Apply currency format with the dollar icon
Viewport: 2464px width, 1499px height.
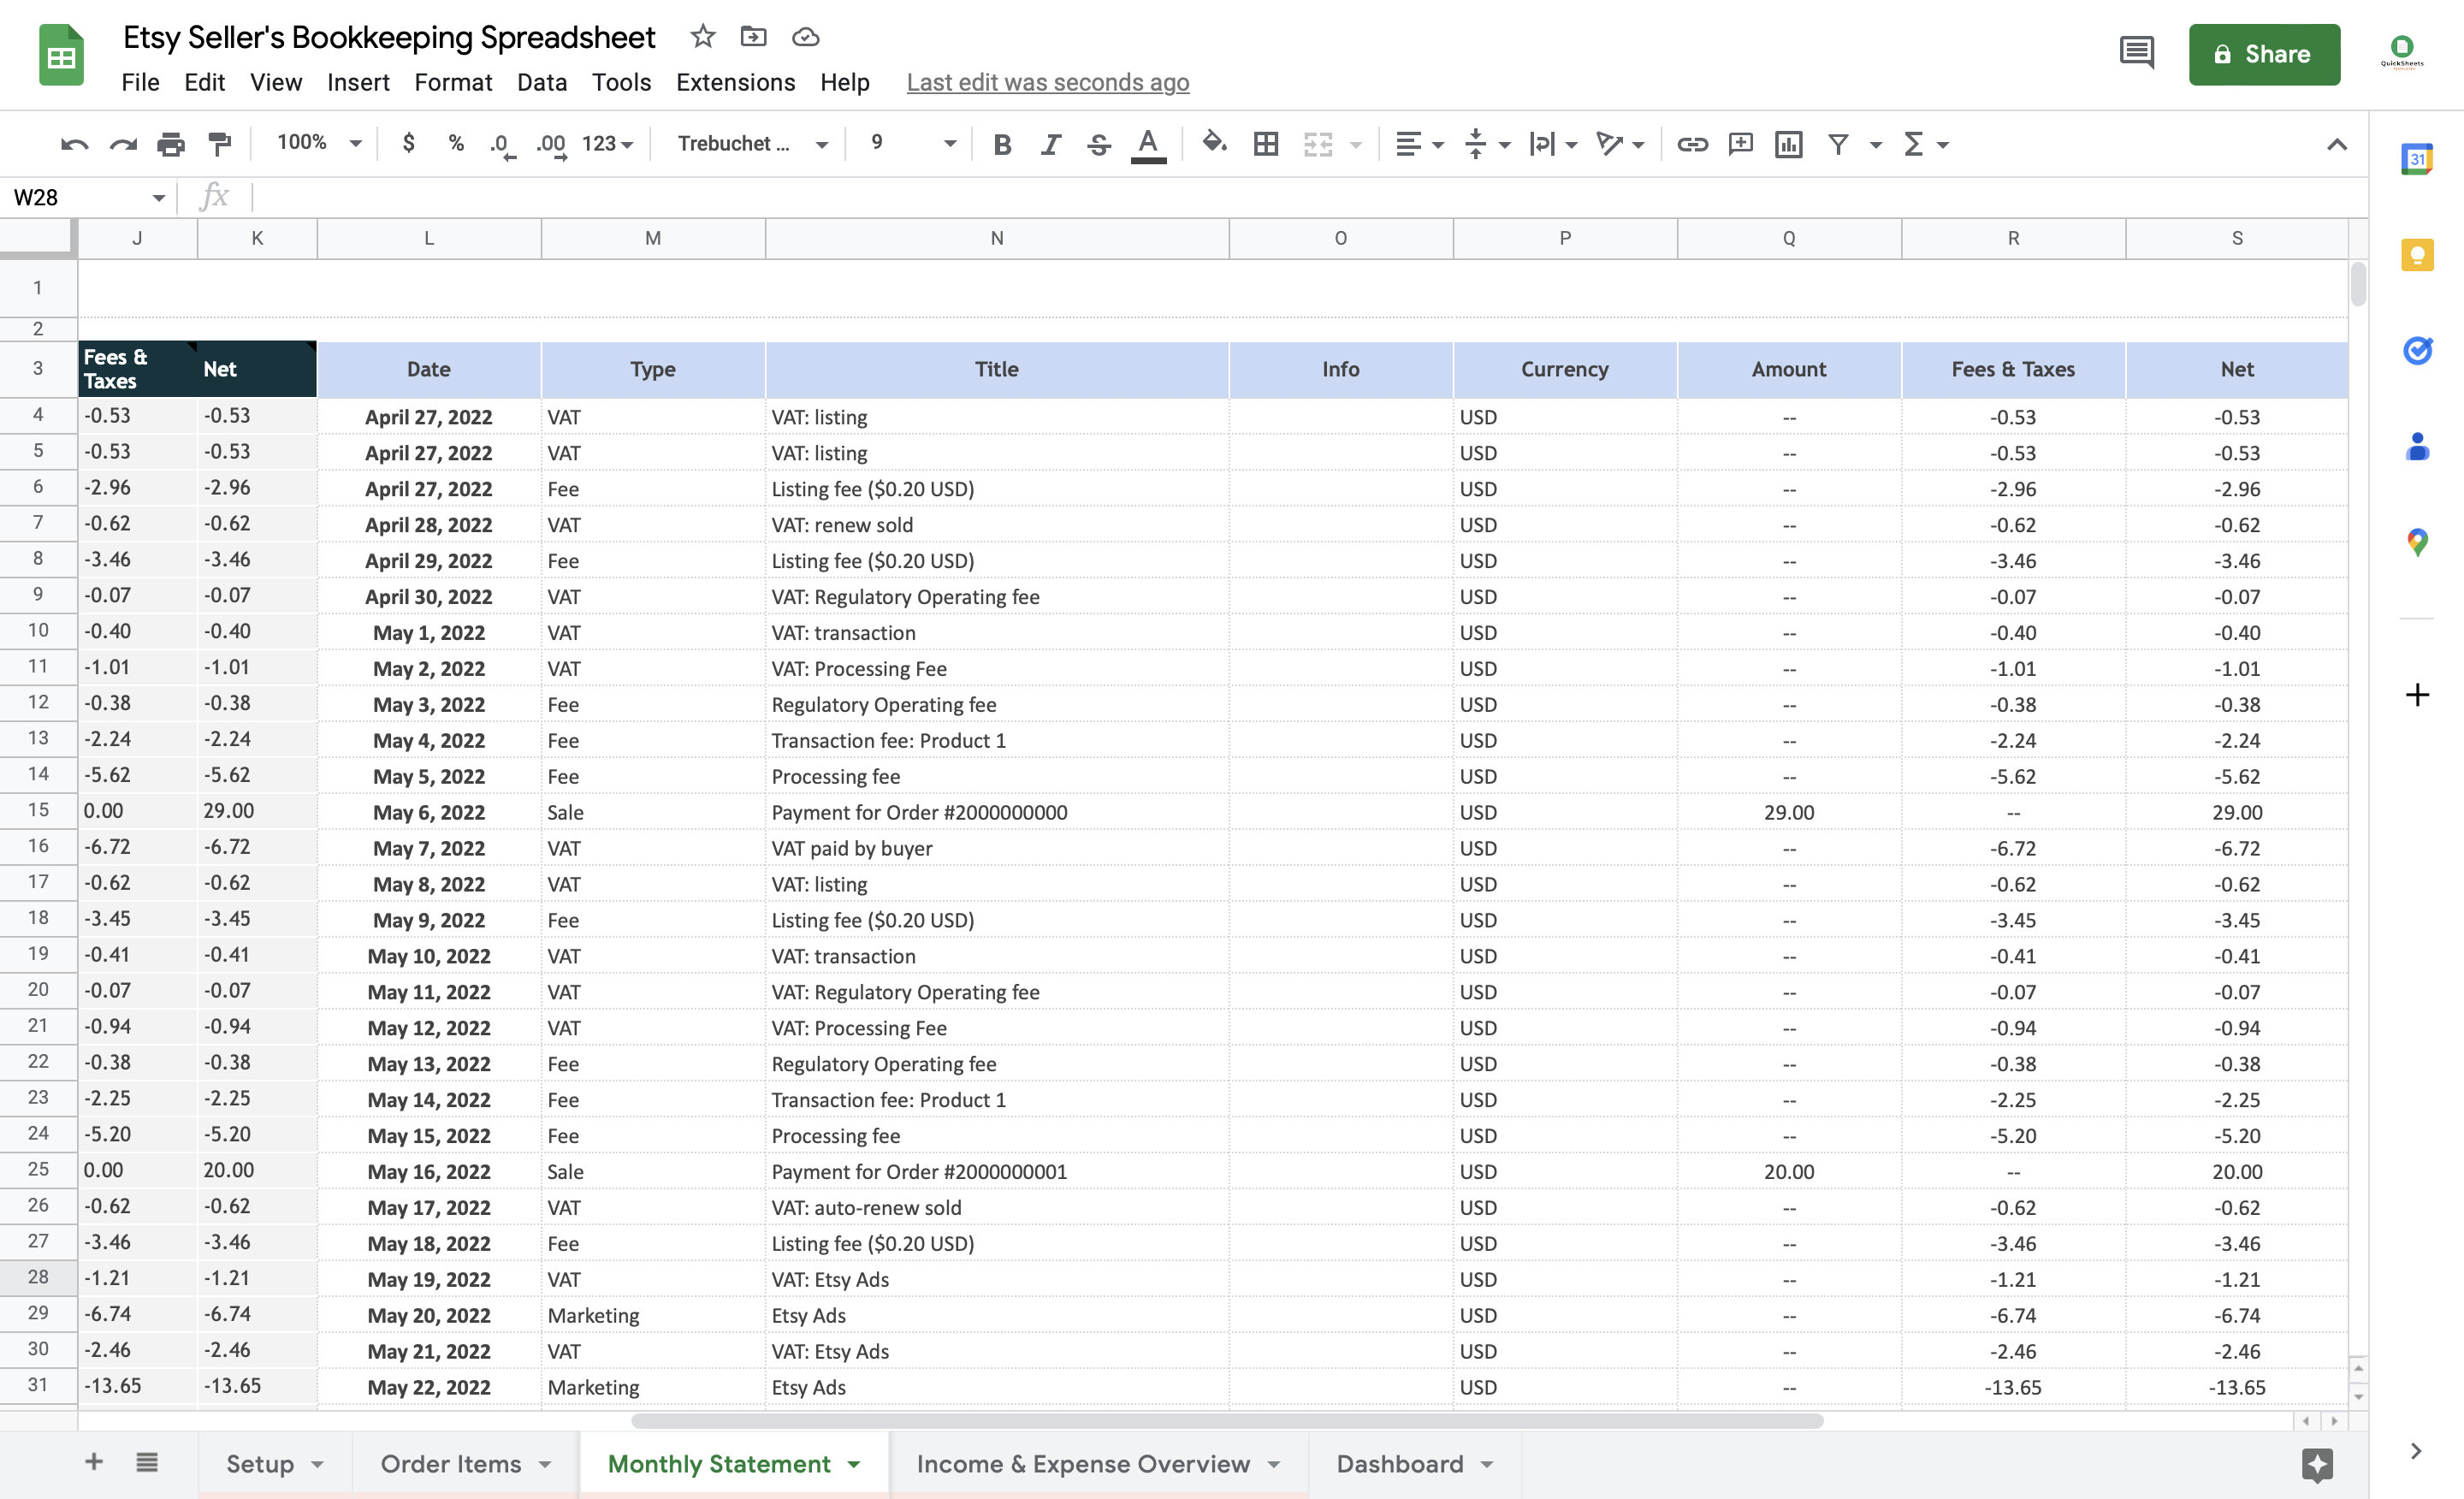[408, 144]
